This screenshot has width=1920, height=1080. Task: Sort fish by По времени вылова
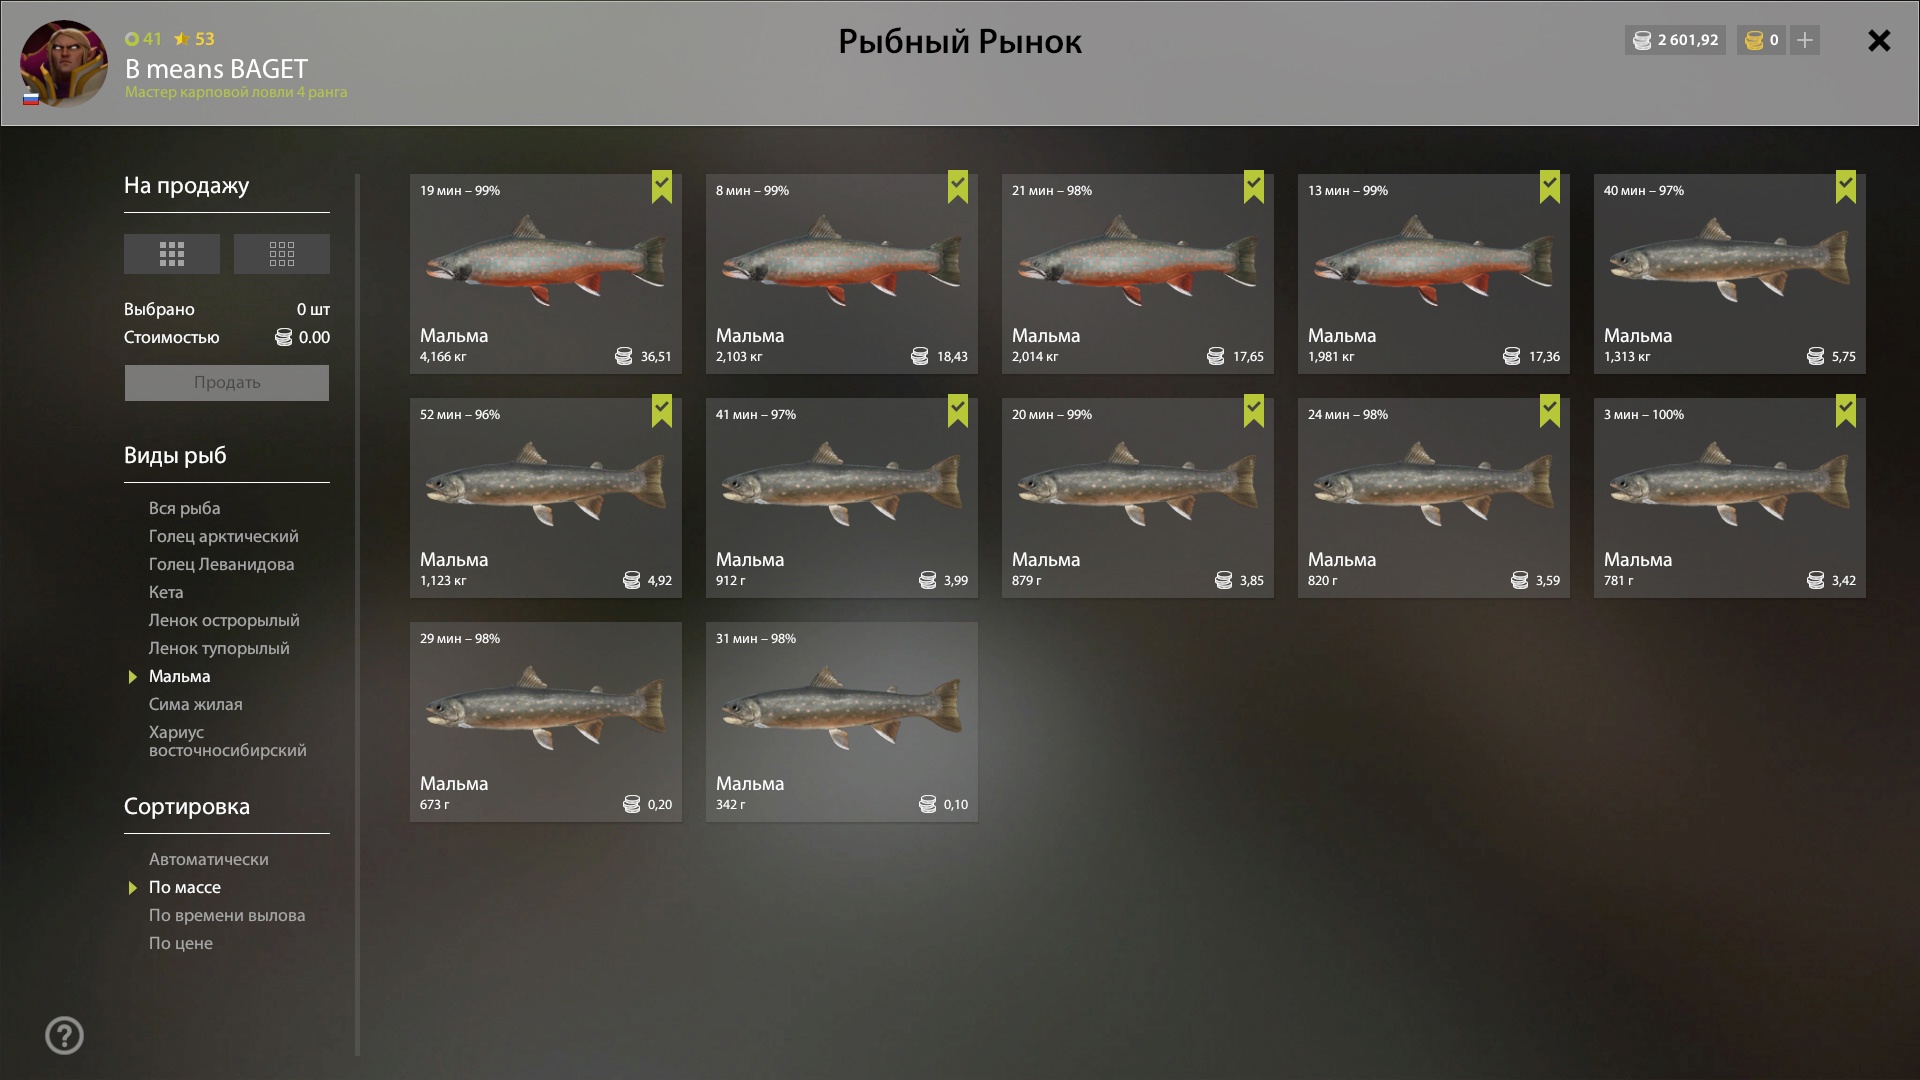coord(227,915)
